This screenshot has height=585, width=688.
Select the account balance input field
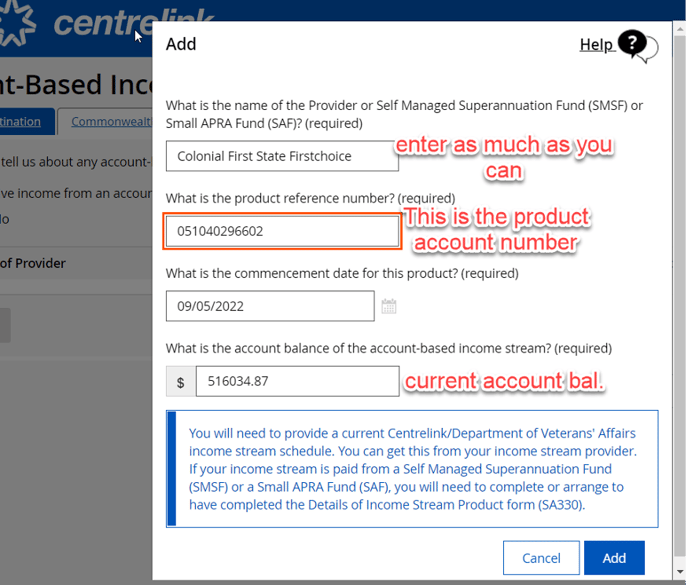(x=297, y=381)
